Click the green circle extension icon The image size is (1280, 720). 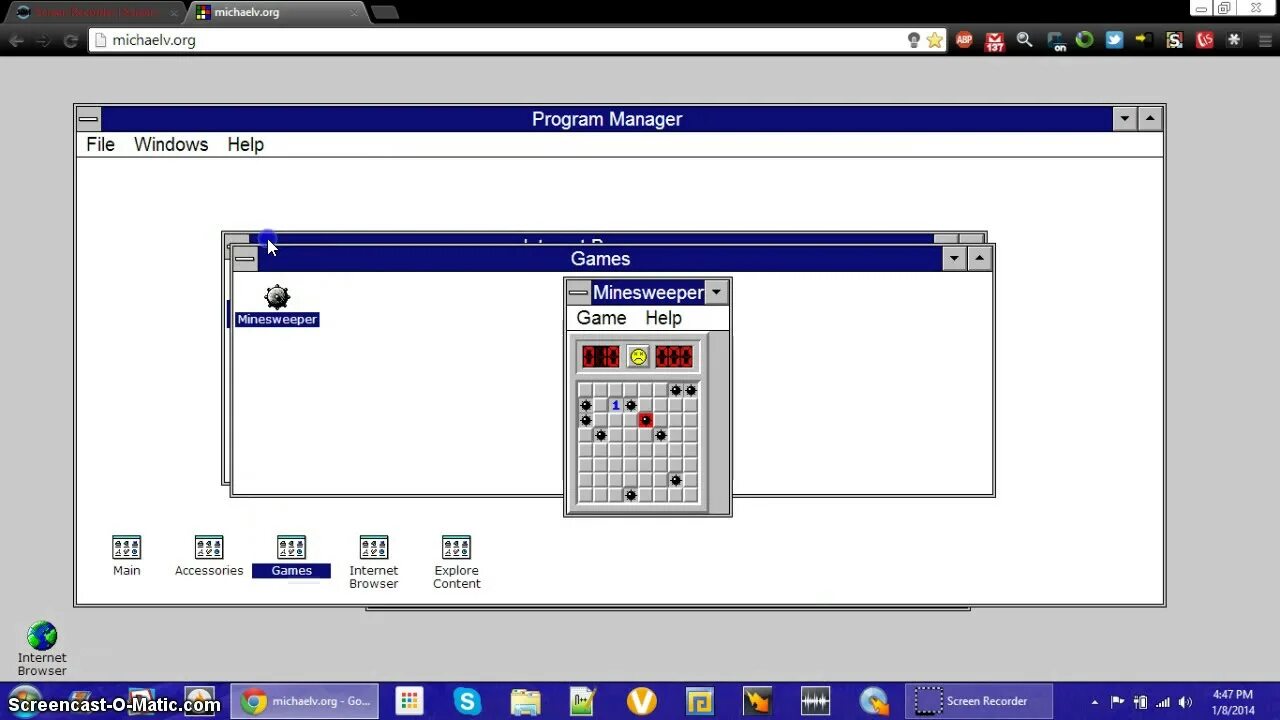(x=1084, y=40)
